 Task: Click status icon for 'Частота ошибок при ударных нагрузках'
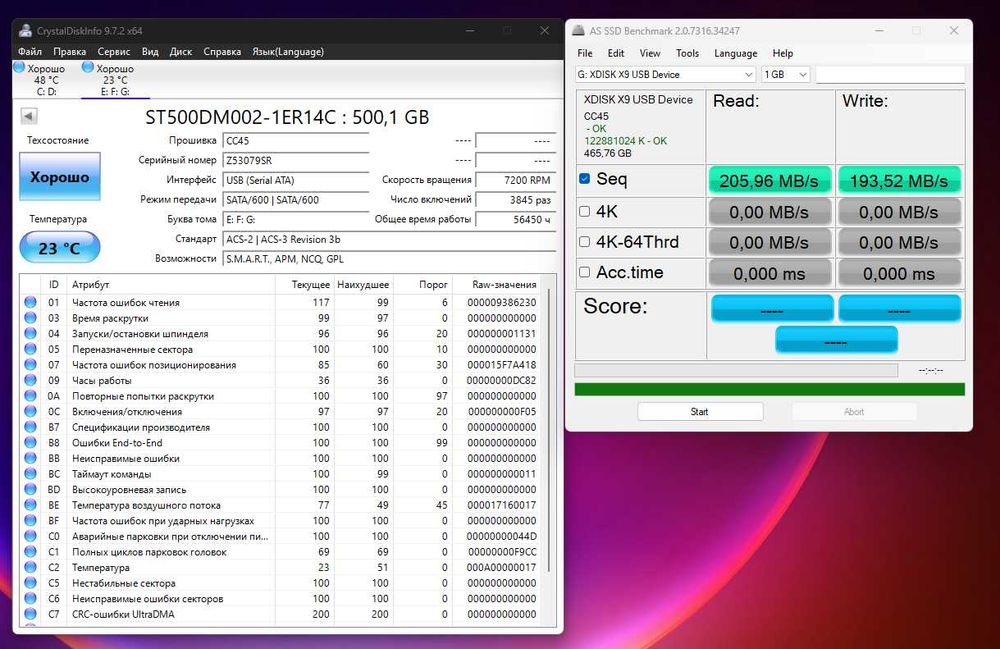click(31, 520)
